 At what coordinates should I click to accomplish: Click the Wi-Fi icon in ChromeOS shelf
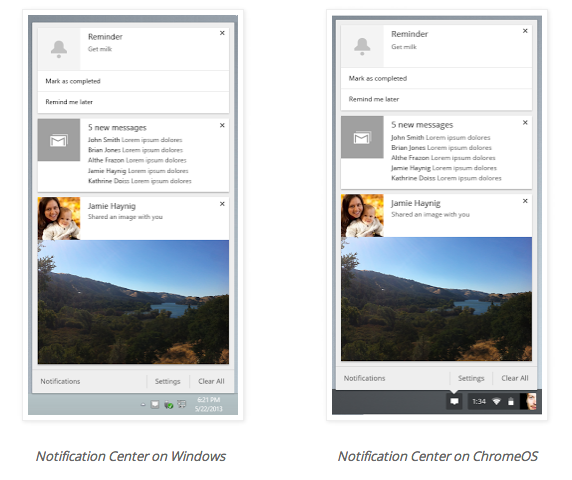(x=496, y=402)
